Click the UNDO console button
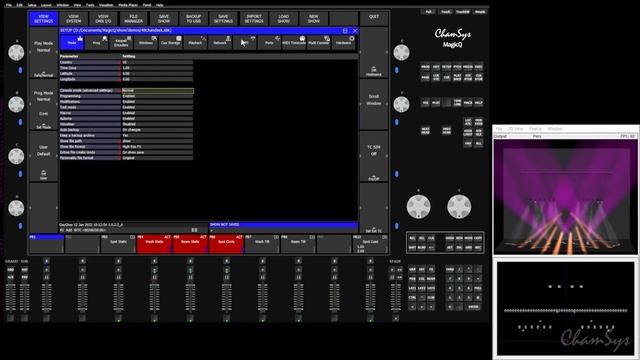The image size is (640, 360). pyautogui.click(x=450, y=238)
